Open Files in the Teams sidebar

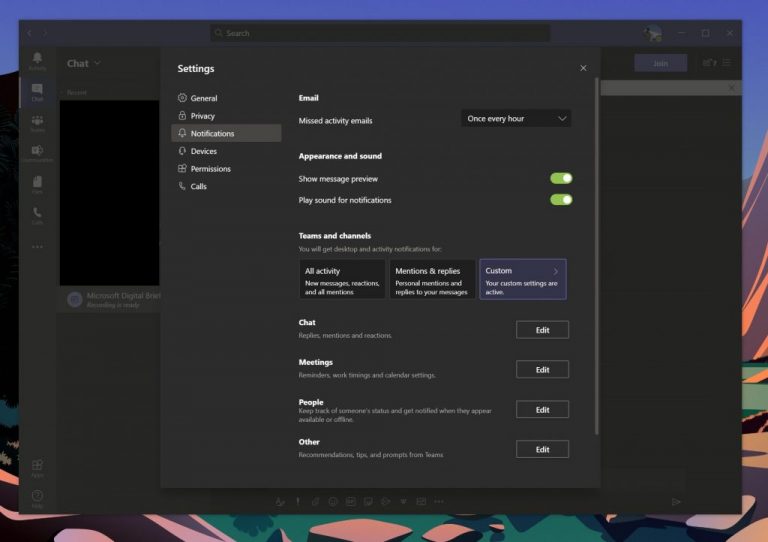37,185
